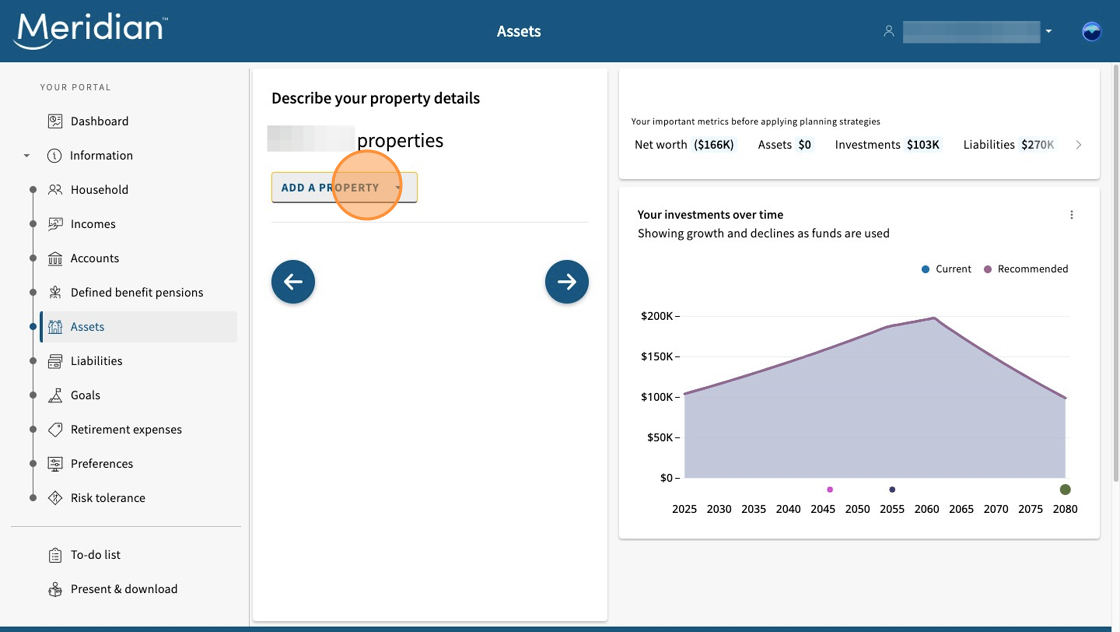Viewport: 1120px width, 632px height.
Task: Click the Information menu label
Action: [x=101, y=156]
